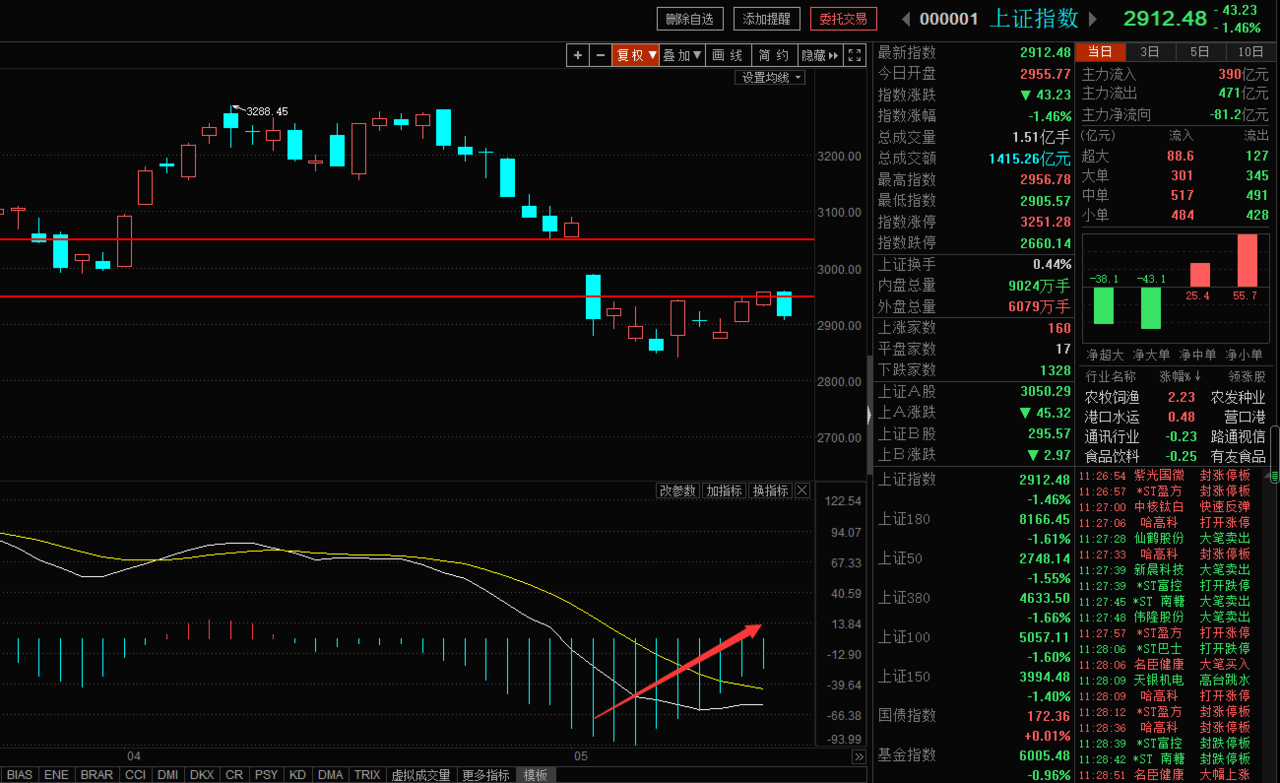Click 添加提醒 button
Screen dimensions: 1280x783
tap(766, 19)
